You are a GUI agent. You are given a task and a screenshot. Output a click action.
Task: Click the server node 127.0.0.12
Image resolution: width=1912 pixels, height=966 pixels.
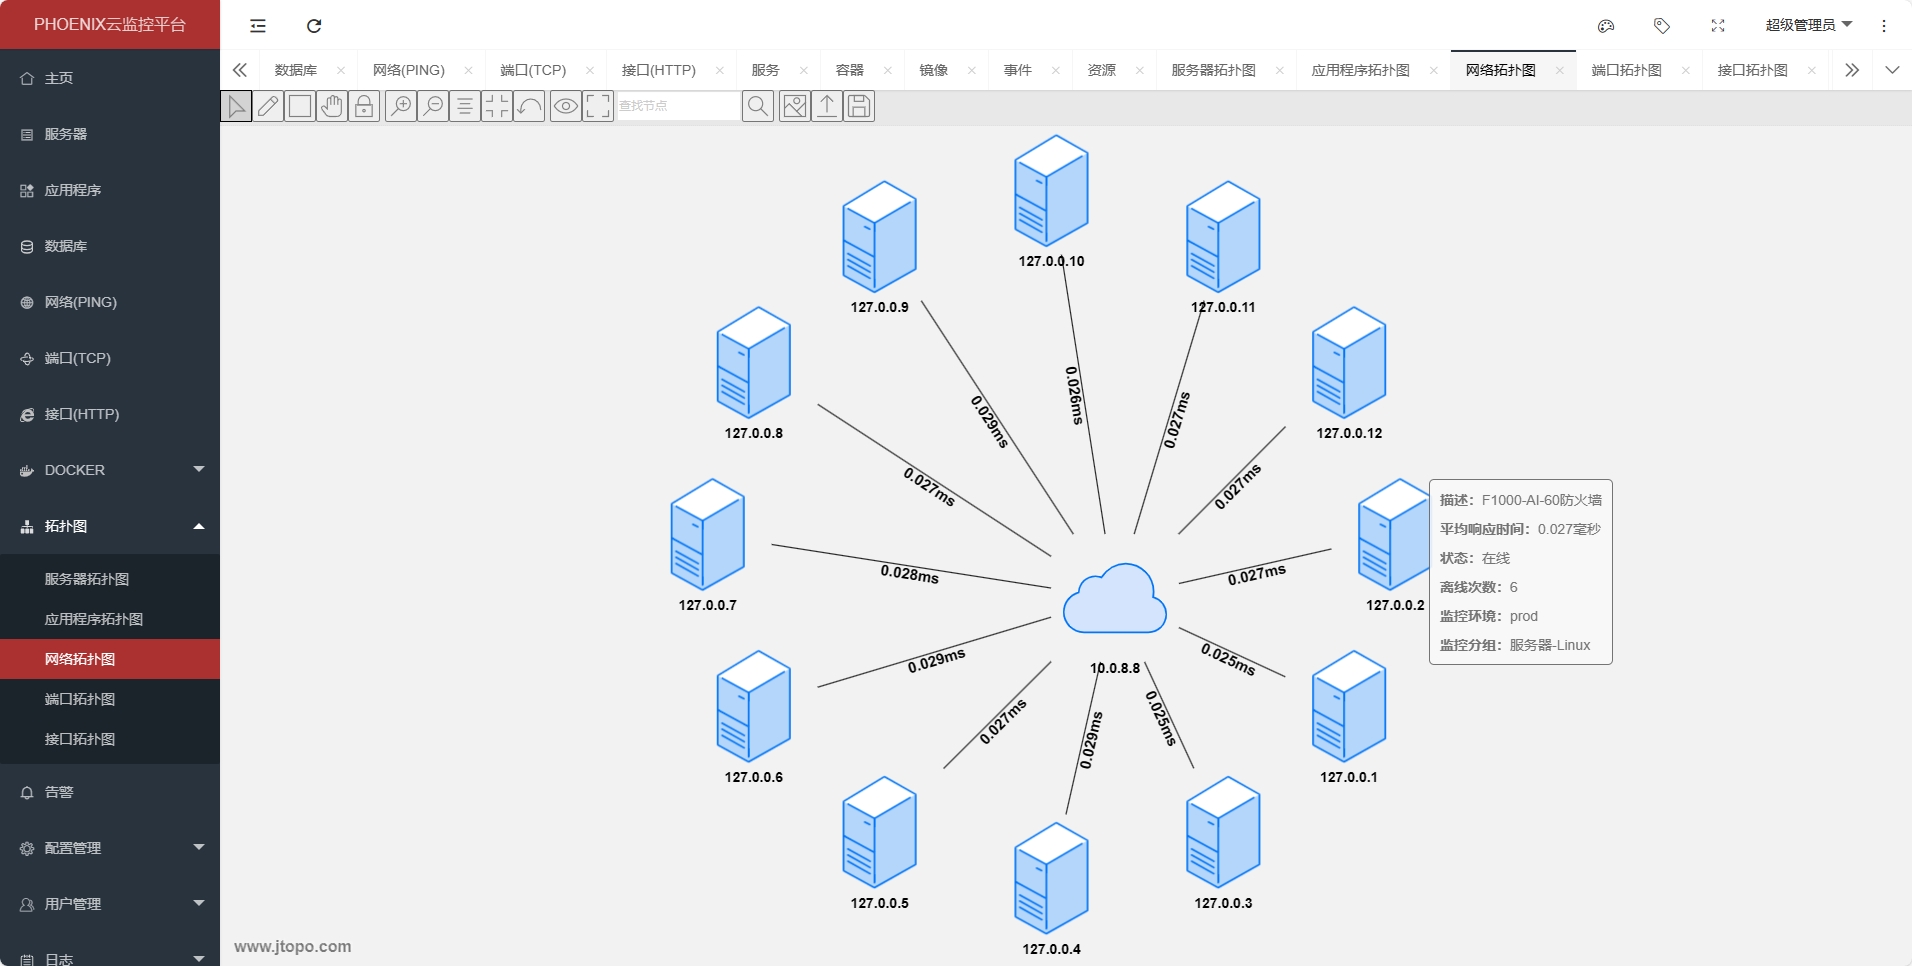click(1349, 363)
